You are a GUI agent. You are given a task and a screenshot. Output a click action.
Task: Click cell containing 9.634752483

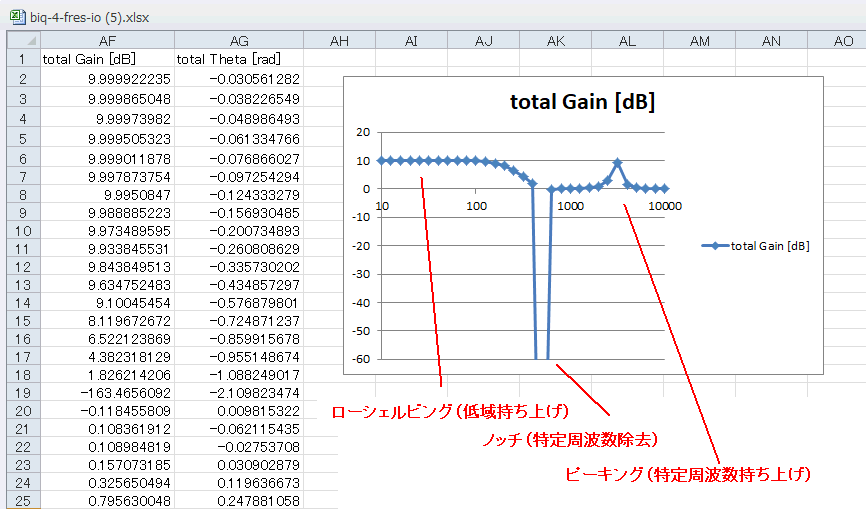107,285
